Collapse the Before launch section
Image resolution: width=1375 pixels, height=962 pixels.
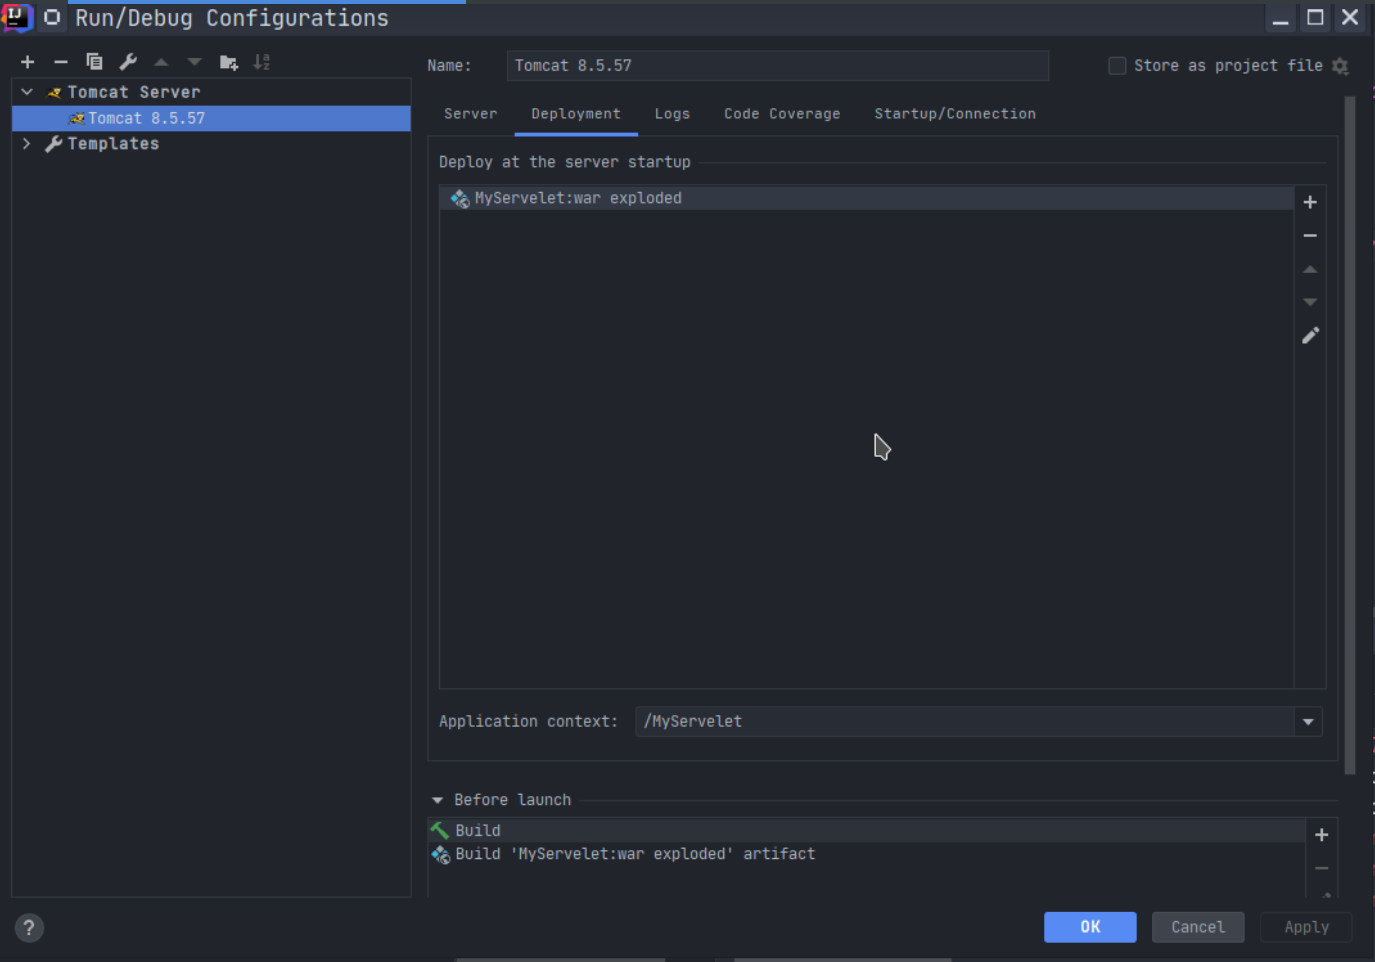click(x=437, y=800)
